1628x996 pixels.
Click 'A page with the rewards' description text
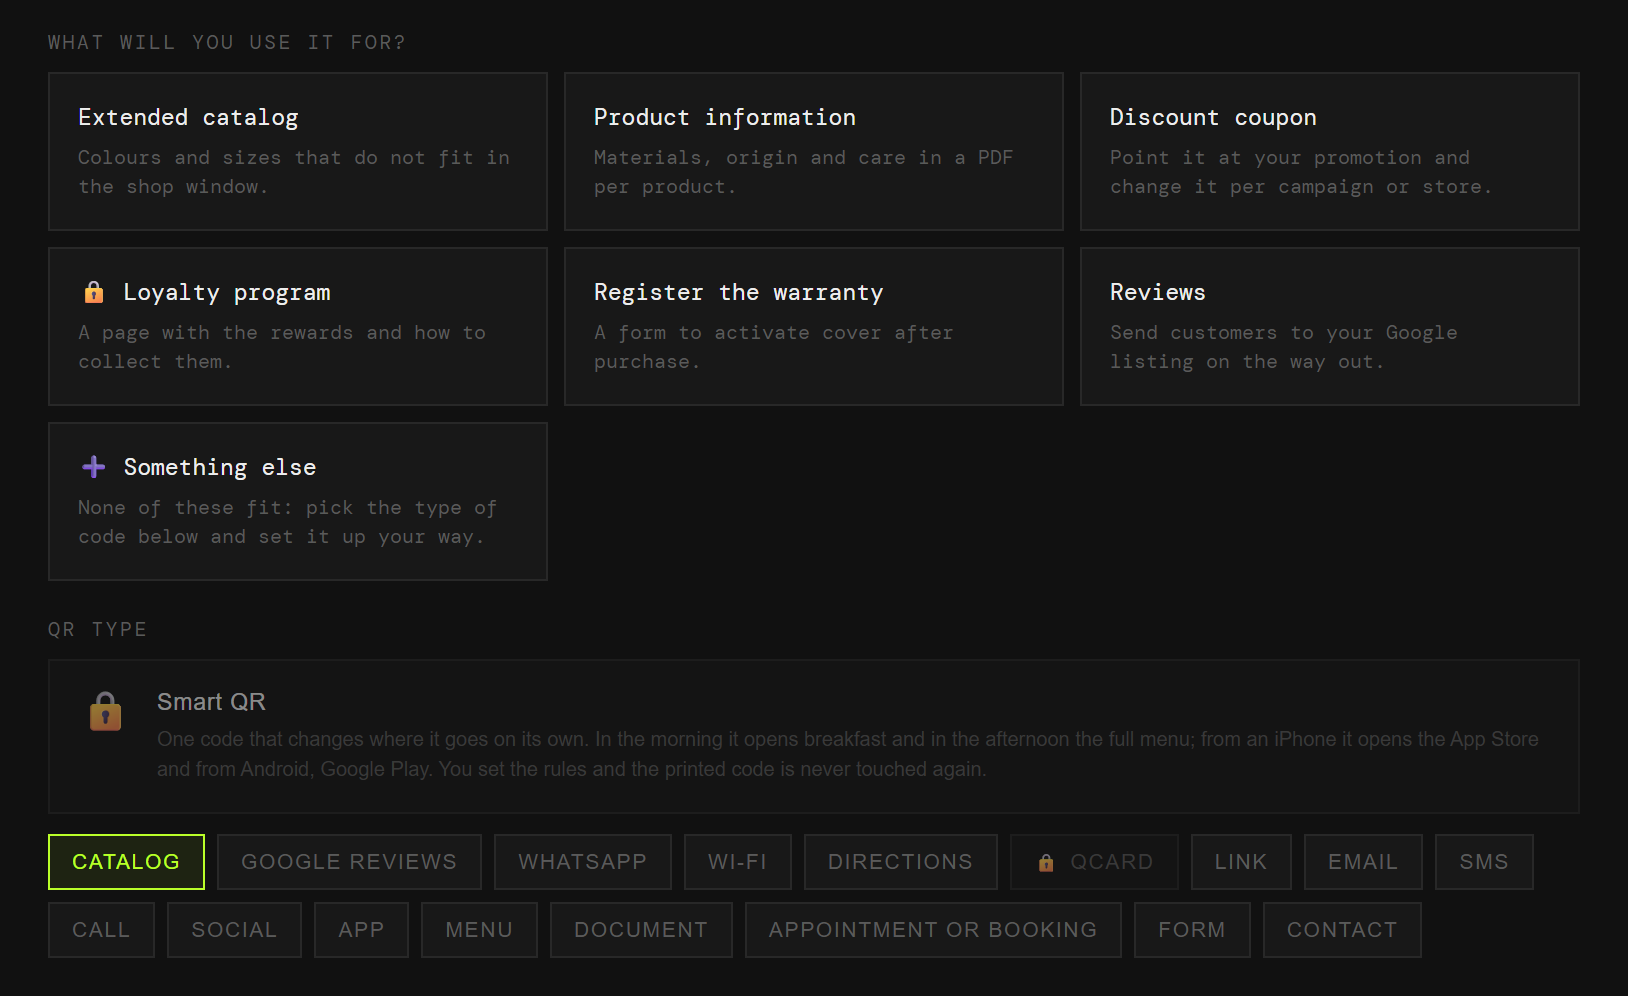tap(282, 347)
